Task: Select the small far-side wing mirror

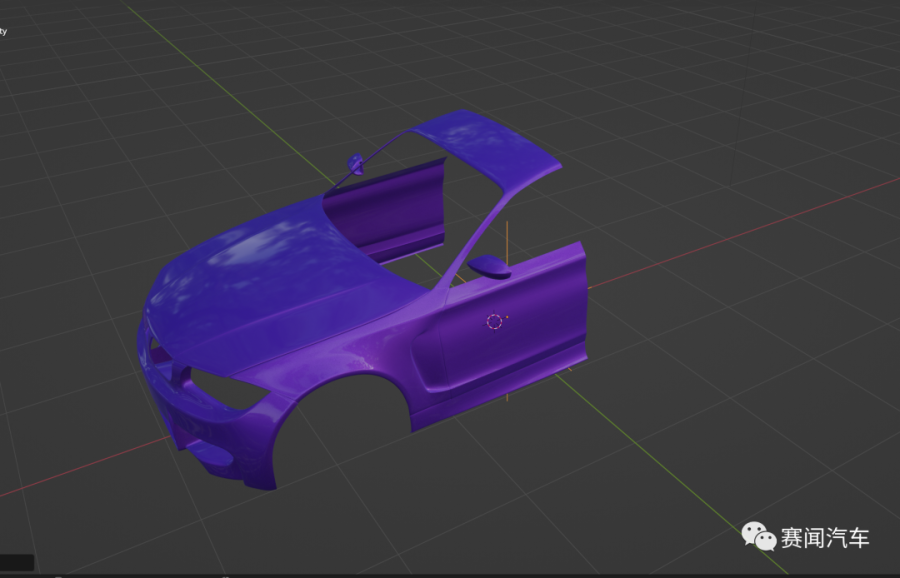Action: (354, 163)
